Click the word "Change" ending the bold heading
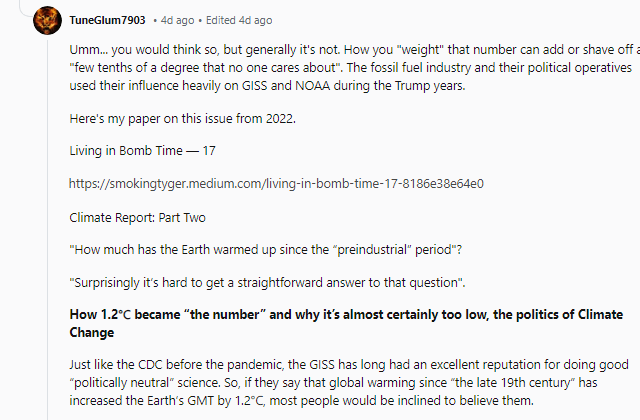Image resolution: width=640 pixels, height=420 pixels. click(92, 333)
